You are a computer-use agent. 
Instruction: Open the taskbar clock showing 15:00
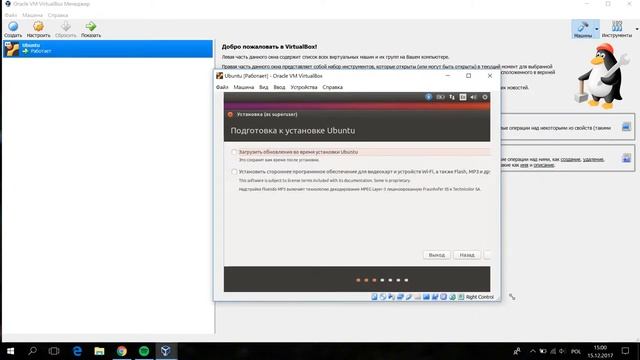(x=600, y=351)
